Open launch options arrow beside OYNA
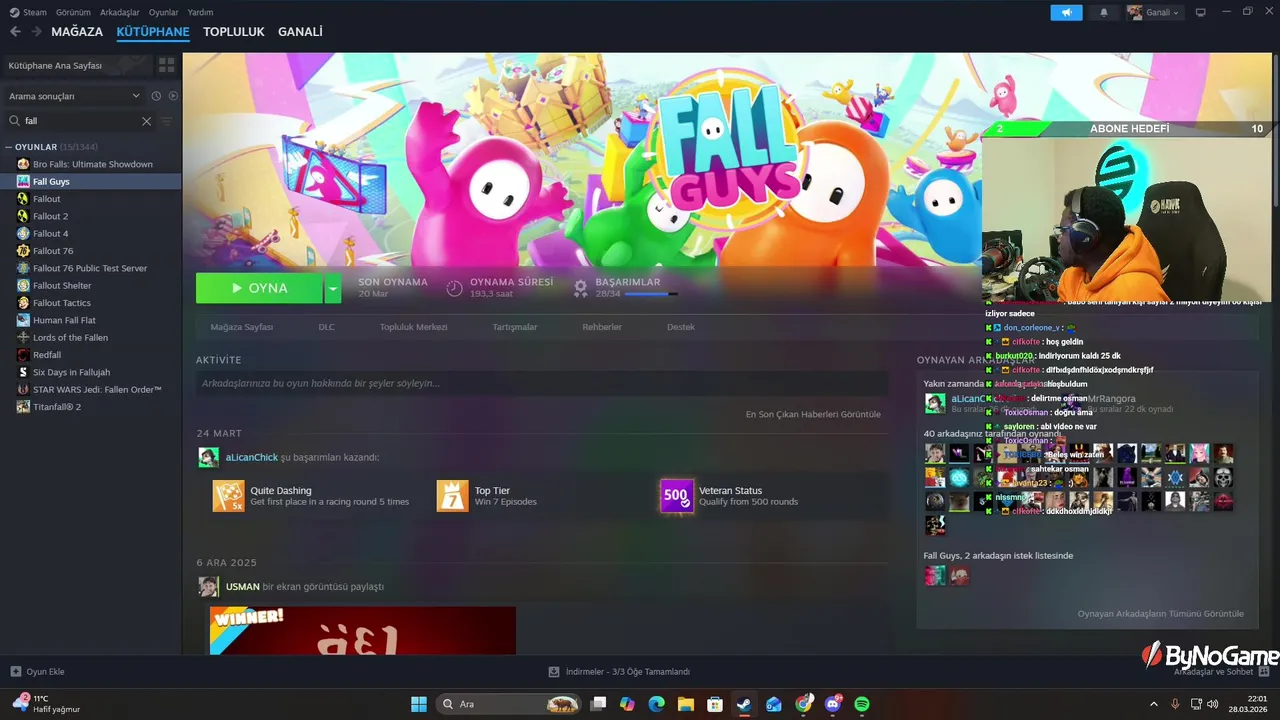Screen dimensions: 1280x720 [333, 288]
